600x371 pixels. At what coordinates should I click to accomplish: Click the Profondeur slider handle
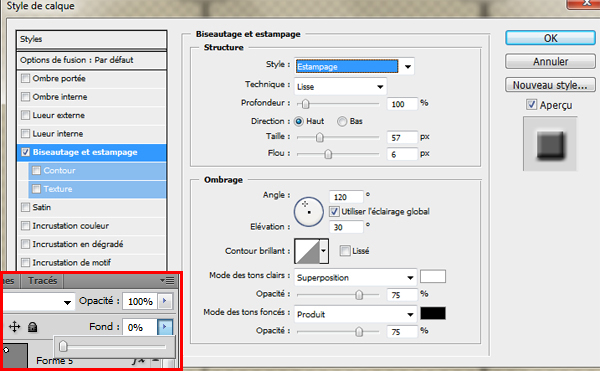tap(305, 104)
